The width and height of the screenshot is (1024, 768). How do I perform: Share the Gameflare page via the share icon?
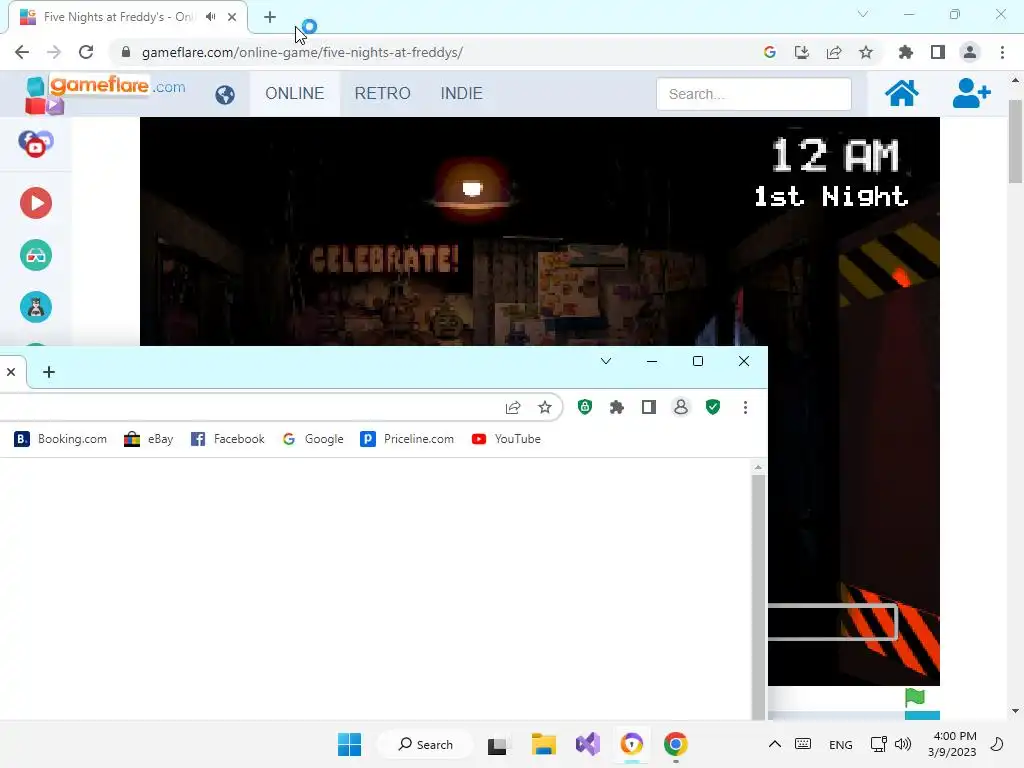pyautogui.click(x=834, y=52)
